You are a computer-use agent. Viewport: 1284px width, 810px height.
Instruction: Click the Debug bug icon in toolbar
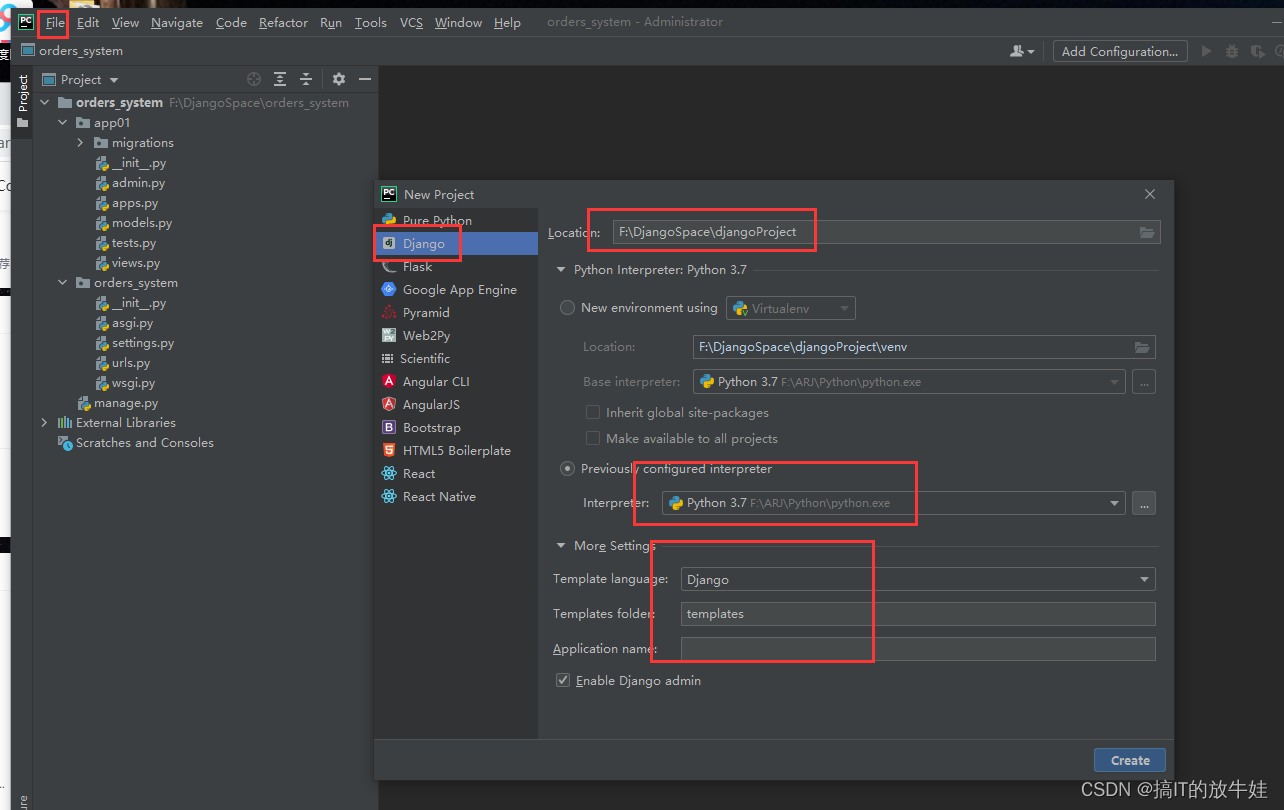pyautogui.click(x=1232, y=51)
